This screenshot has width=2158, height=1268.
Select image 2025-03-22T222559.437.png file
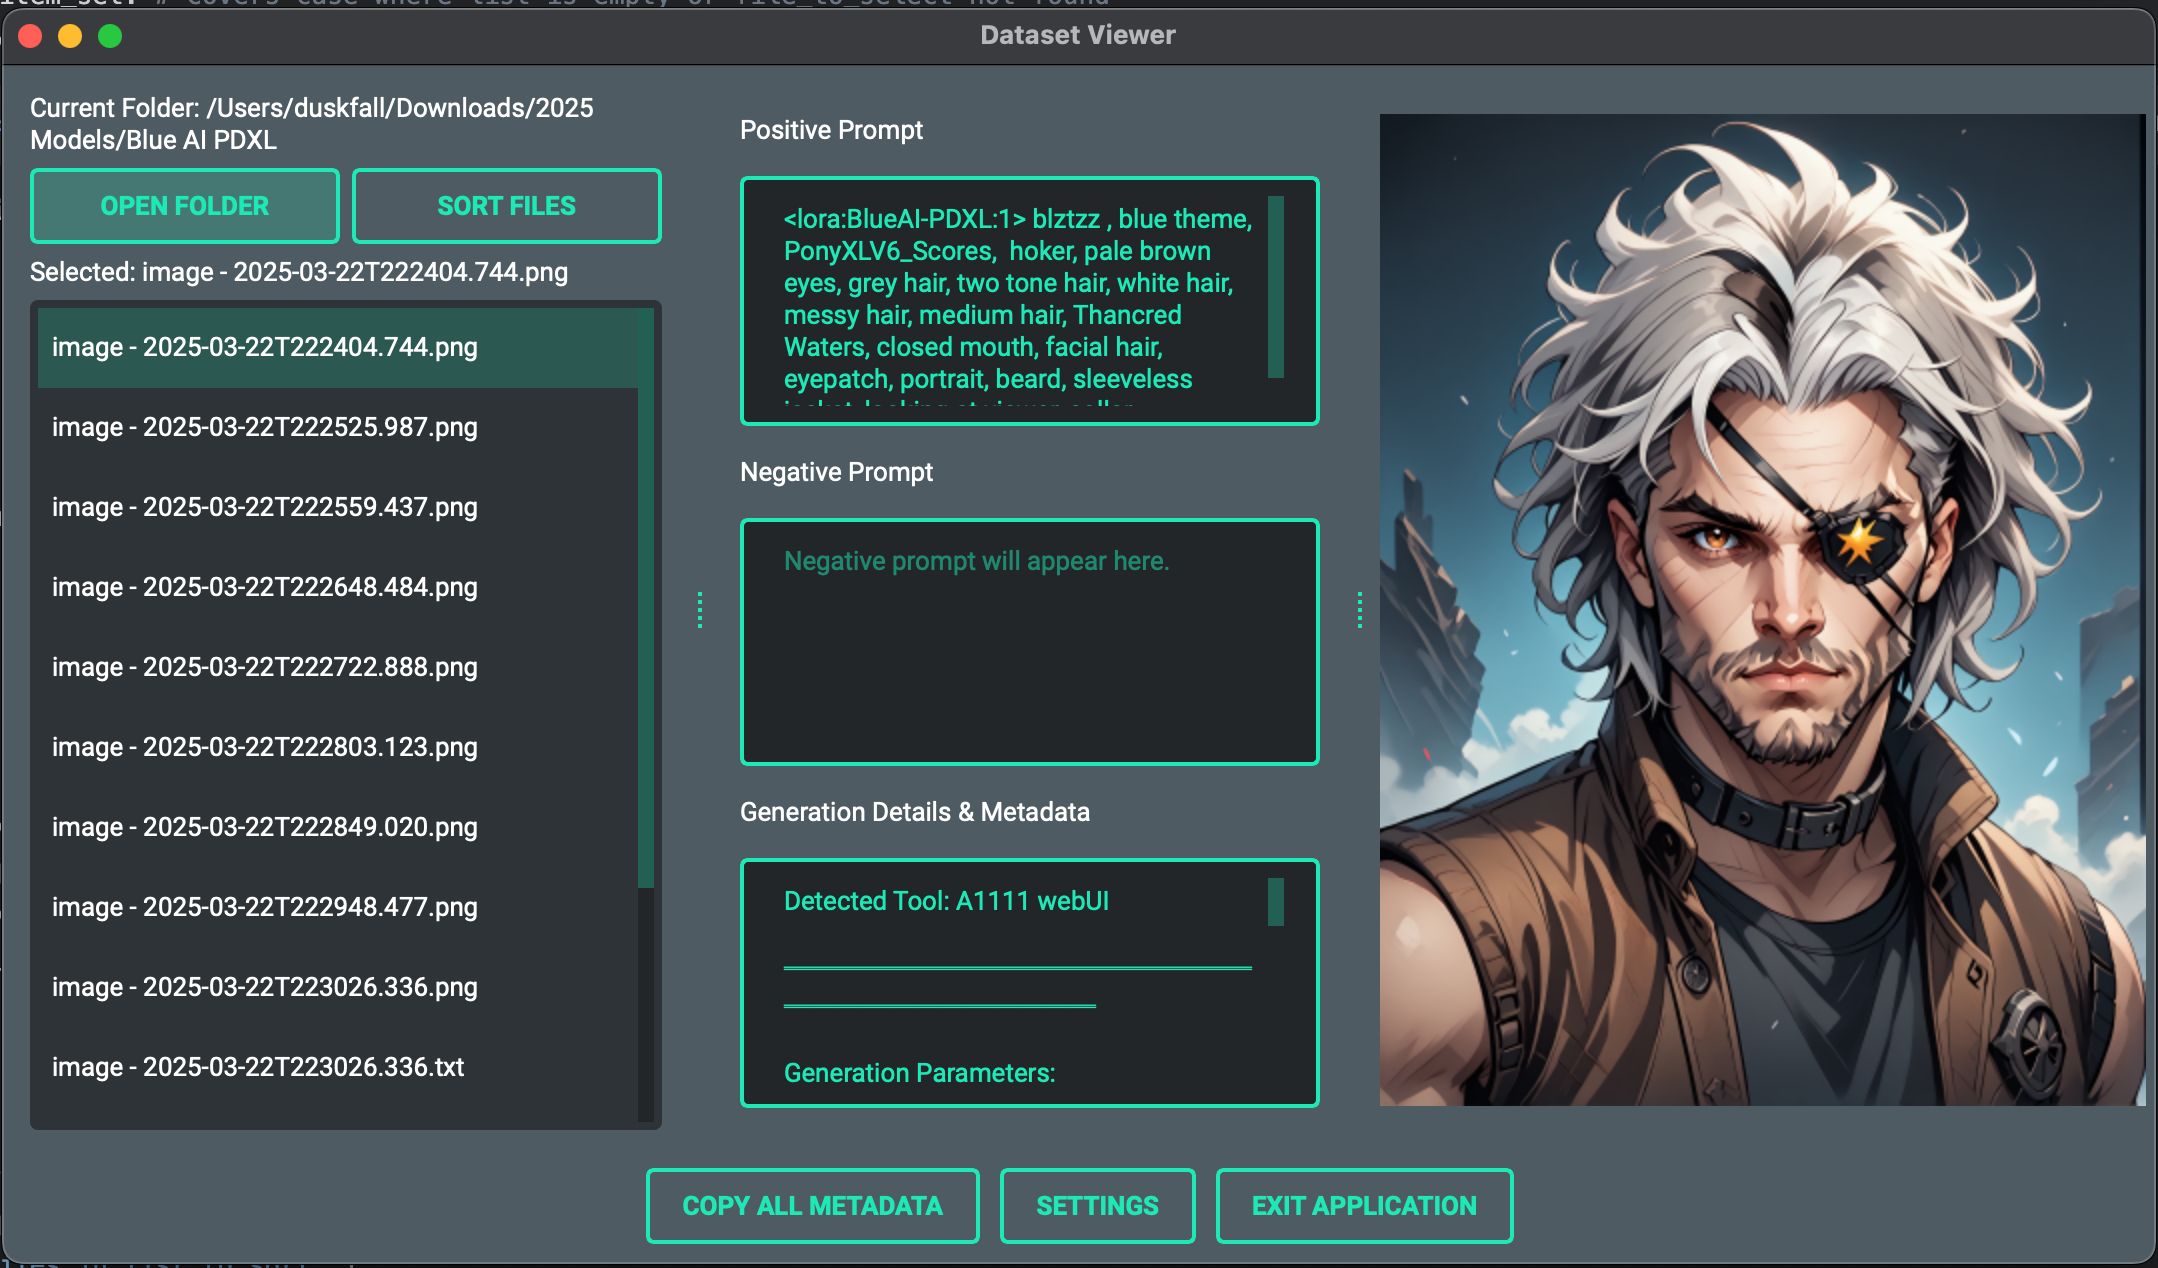[265, 507]
